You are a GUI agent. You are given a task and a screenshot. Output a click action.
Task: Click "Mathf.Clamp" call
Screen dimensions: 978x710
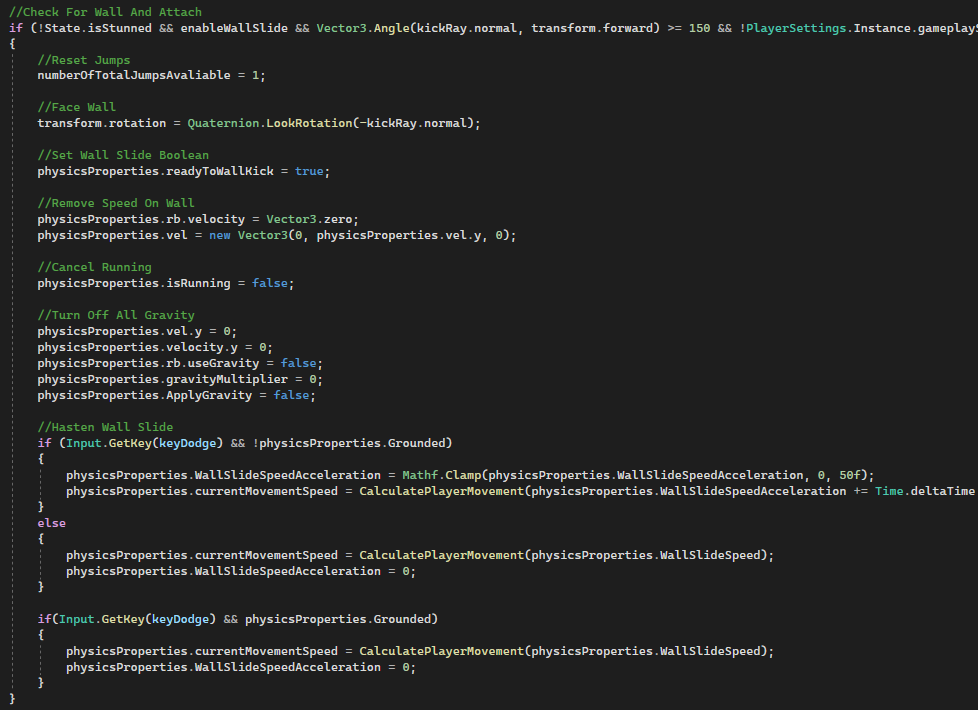[x=442, y=475]
